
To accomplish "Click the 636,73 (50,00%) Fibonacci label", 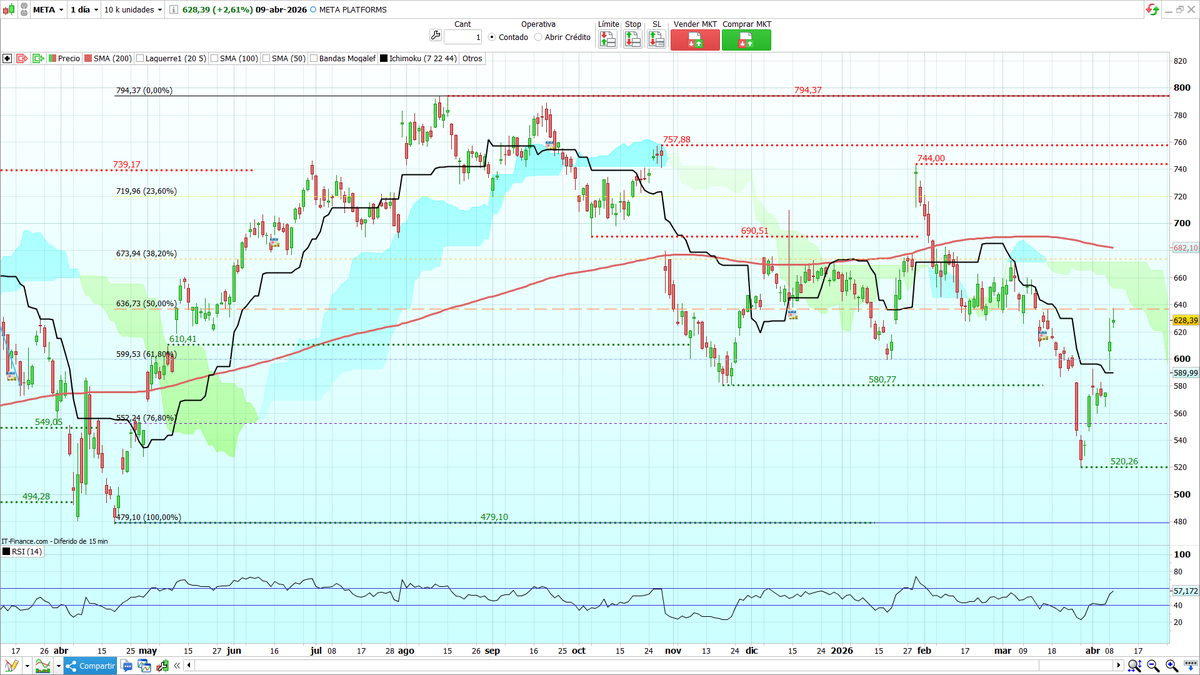I will (x=146, y=304).
